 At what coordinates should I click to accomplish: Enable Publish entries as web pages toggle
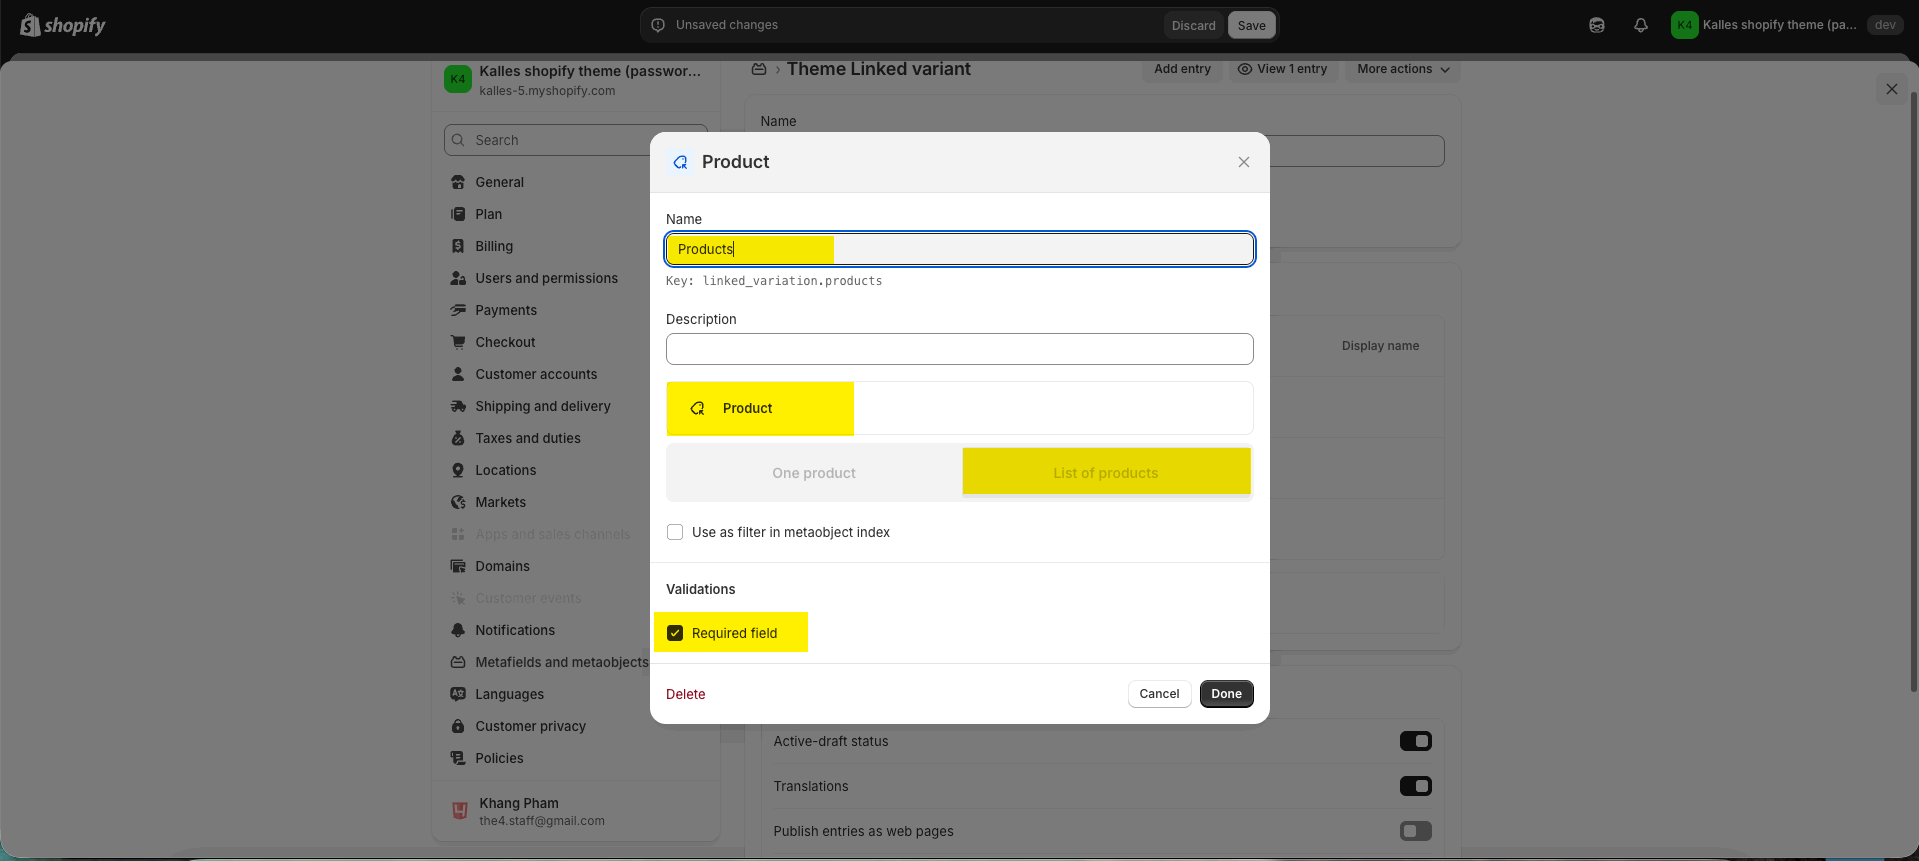1415,831
